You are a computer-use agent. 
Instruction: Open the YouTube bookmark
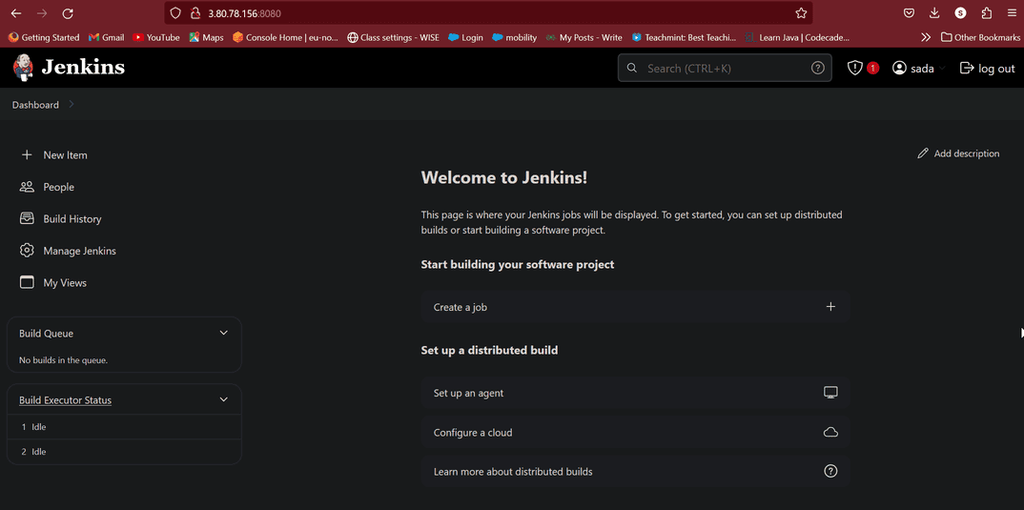click(156, 37)
